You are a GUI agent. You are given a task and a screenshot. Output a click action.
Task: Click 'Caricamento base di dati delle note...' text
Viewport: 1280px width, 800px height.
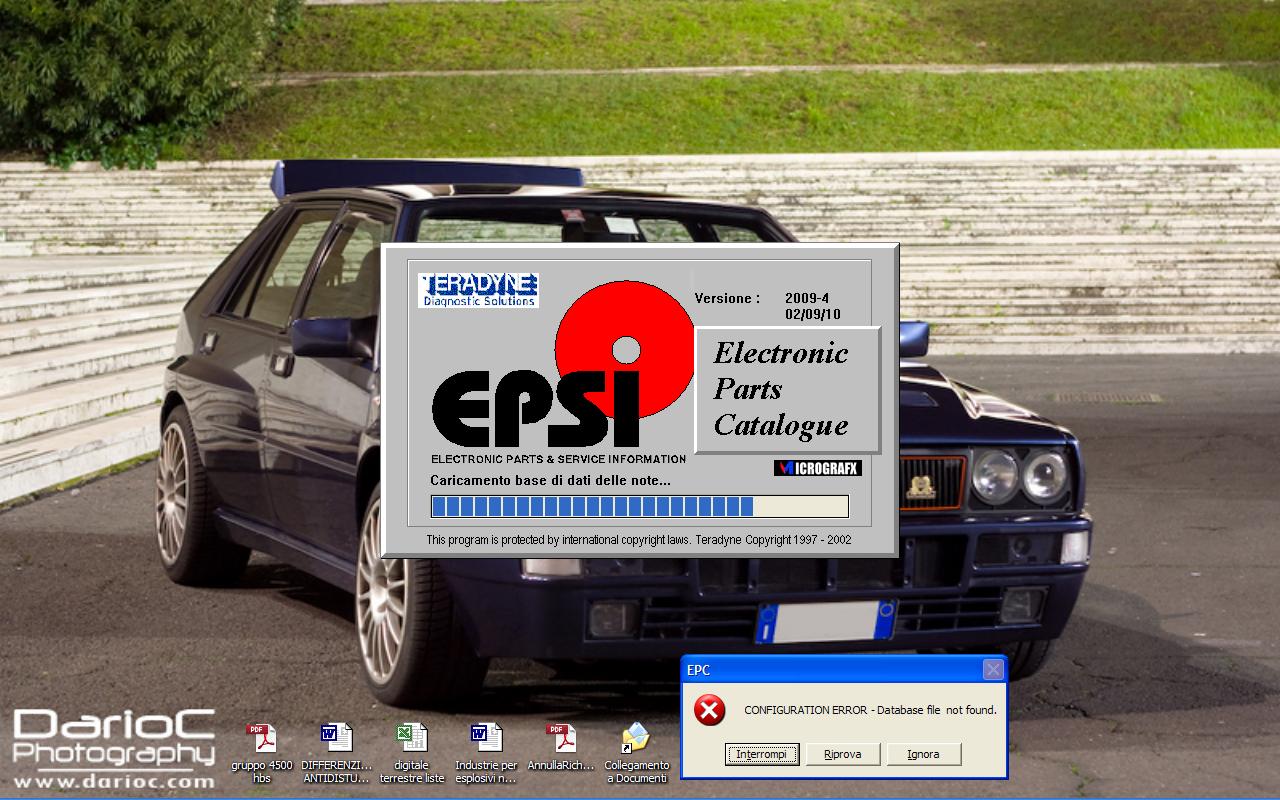(550, 481)
